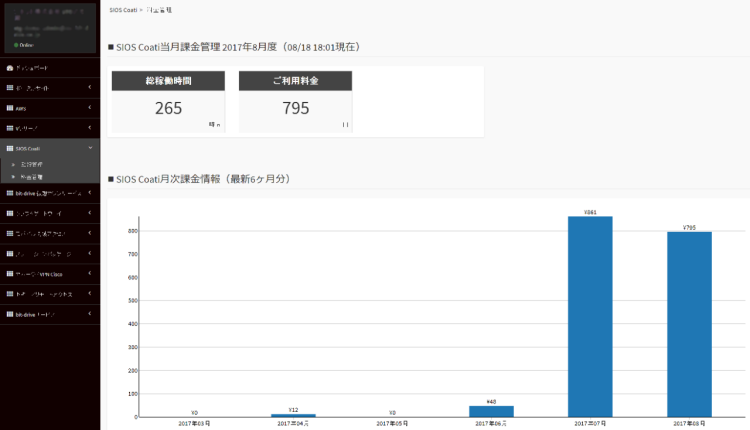Expand chevron of the row between Dashboard and AWS
Image resolution: width=750 pixels, height=430 pixels.
coord(89,88)
